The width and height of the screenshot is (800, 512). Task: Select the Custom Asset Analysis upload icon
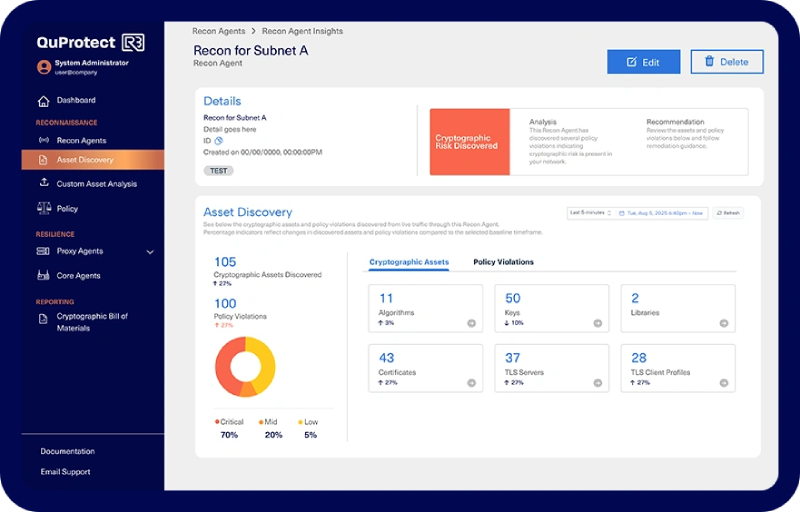[x=43, y=184]
